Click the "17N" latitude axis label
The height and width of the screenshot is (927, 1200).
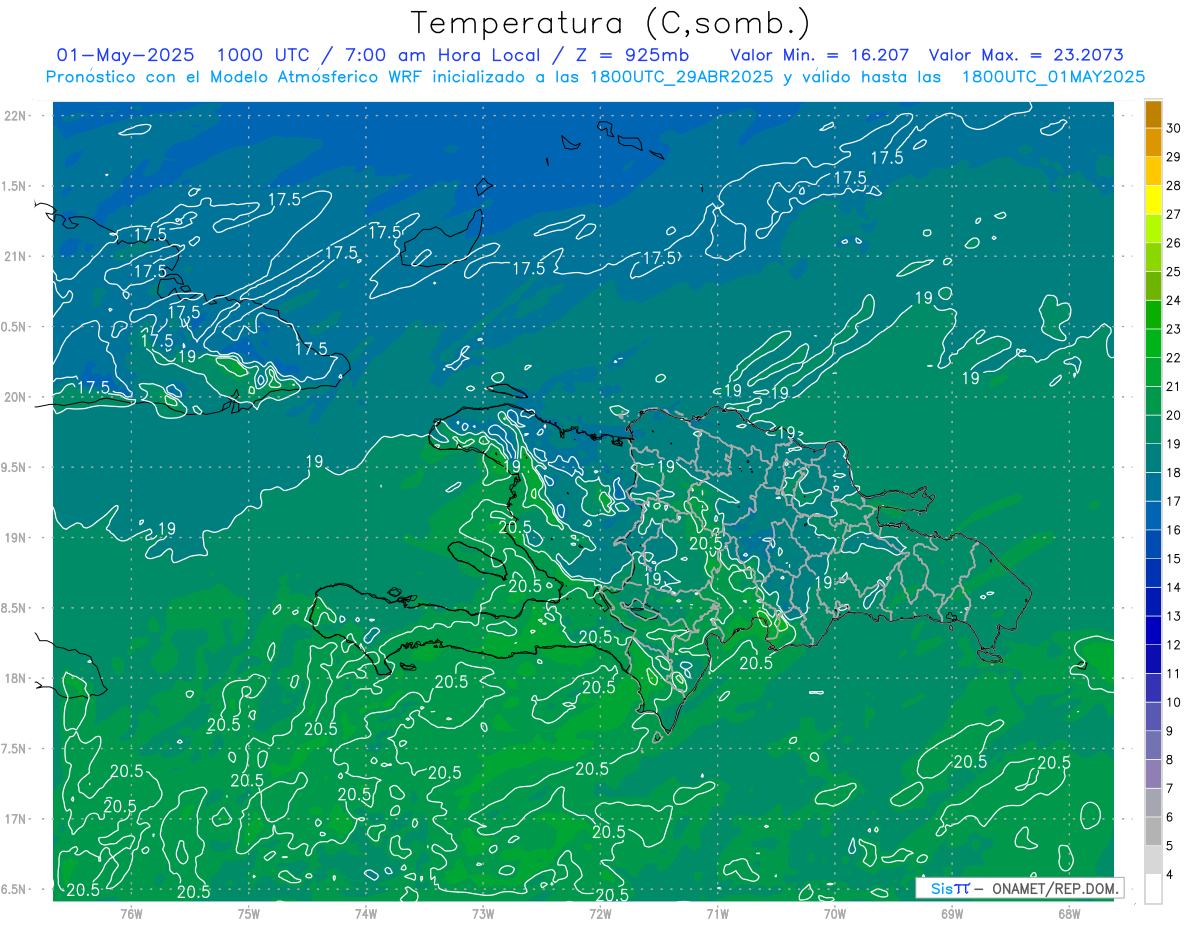(x=14, y=819)
